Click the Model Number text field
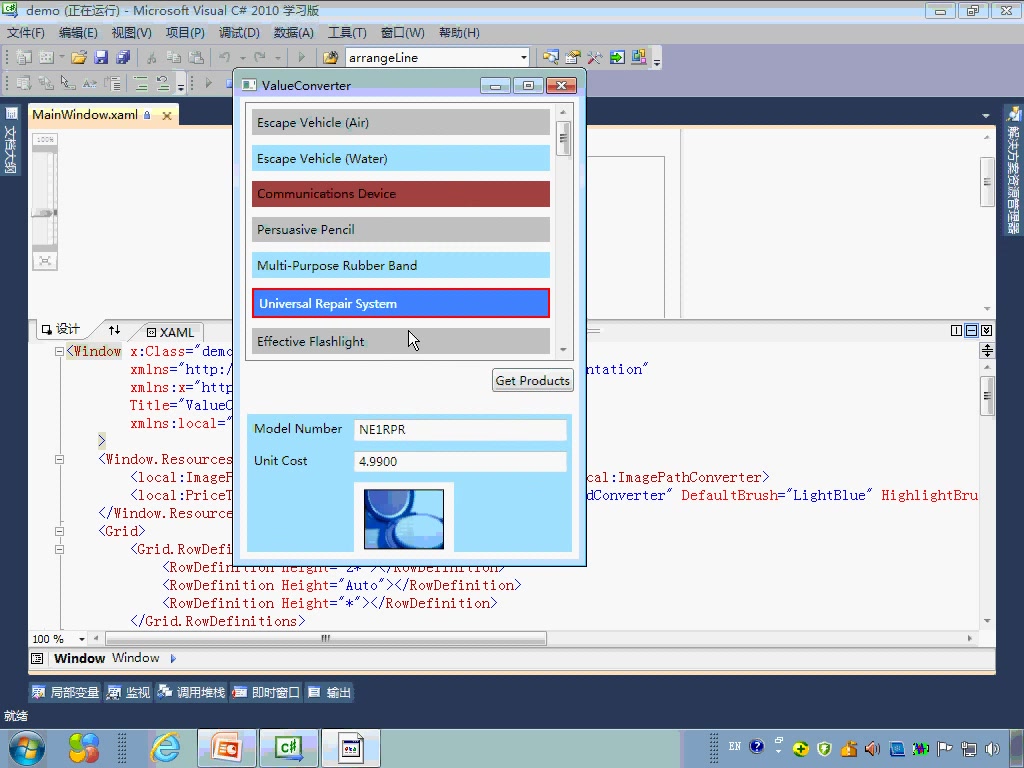The height and width of the screenshot is (768, 1024). pyautogui.click(x=460, y=430)
